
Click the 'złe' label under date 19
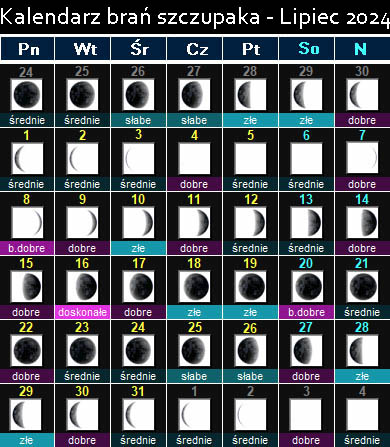(250, 312)
